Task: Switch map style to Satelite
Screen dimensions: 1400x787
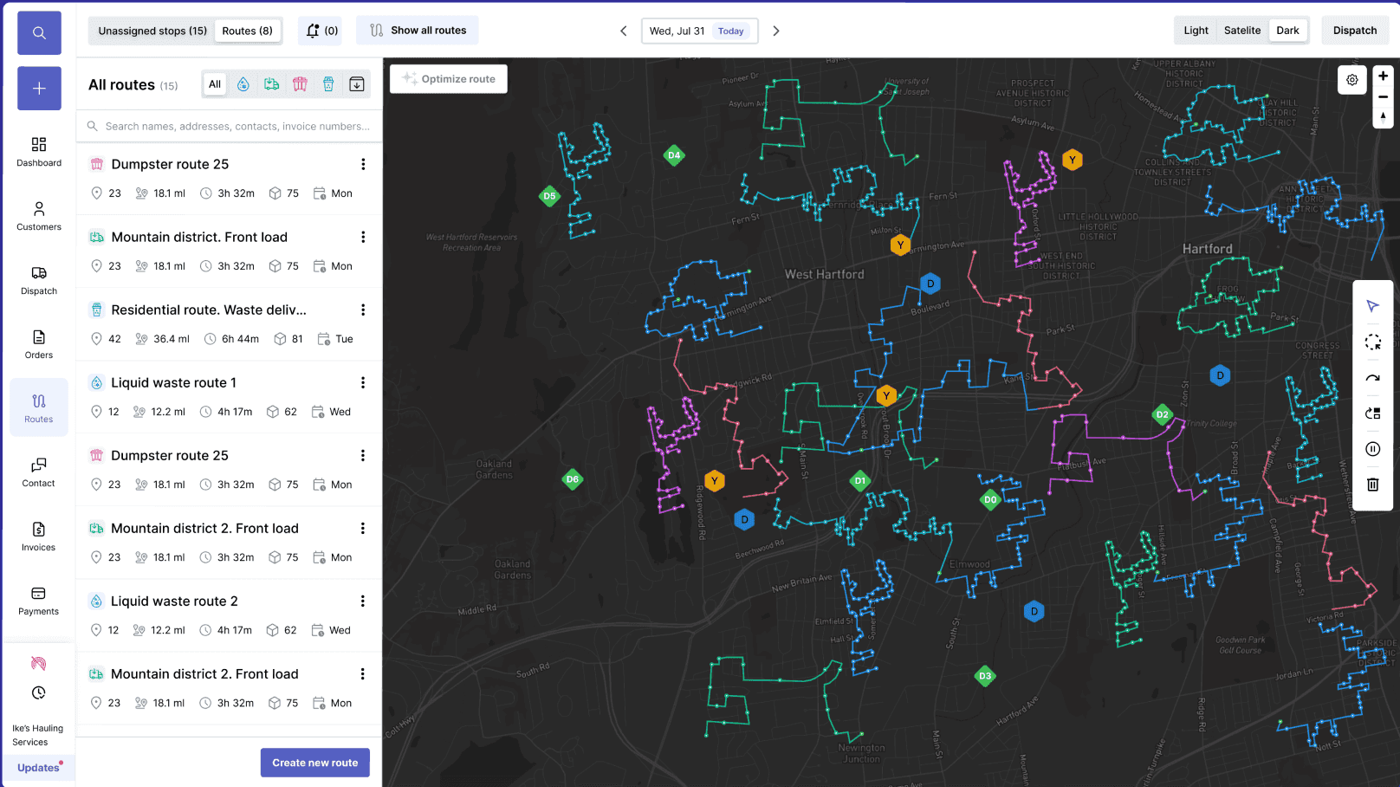Action: [1242, 31]
